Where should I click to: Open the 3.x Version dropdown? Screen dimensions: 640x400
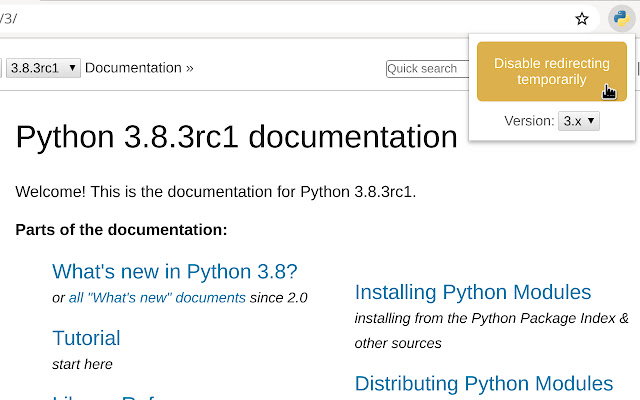pyautogui.click(x=579, y=121)
